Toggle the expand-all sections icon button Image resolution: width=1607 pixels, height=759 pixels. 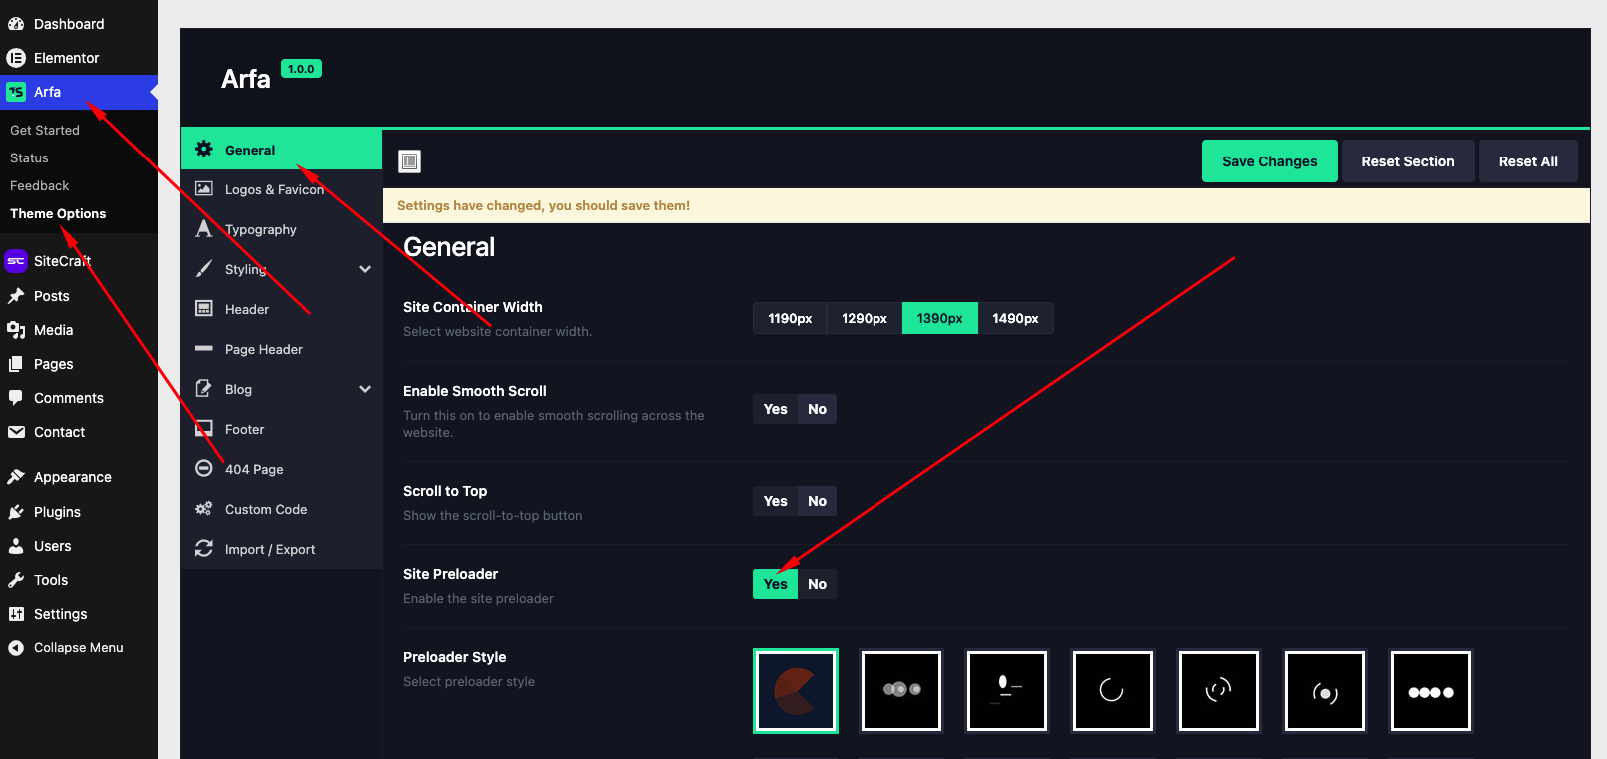[x=409, y=161]
